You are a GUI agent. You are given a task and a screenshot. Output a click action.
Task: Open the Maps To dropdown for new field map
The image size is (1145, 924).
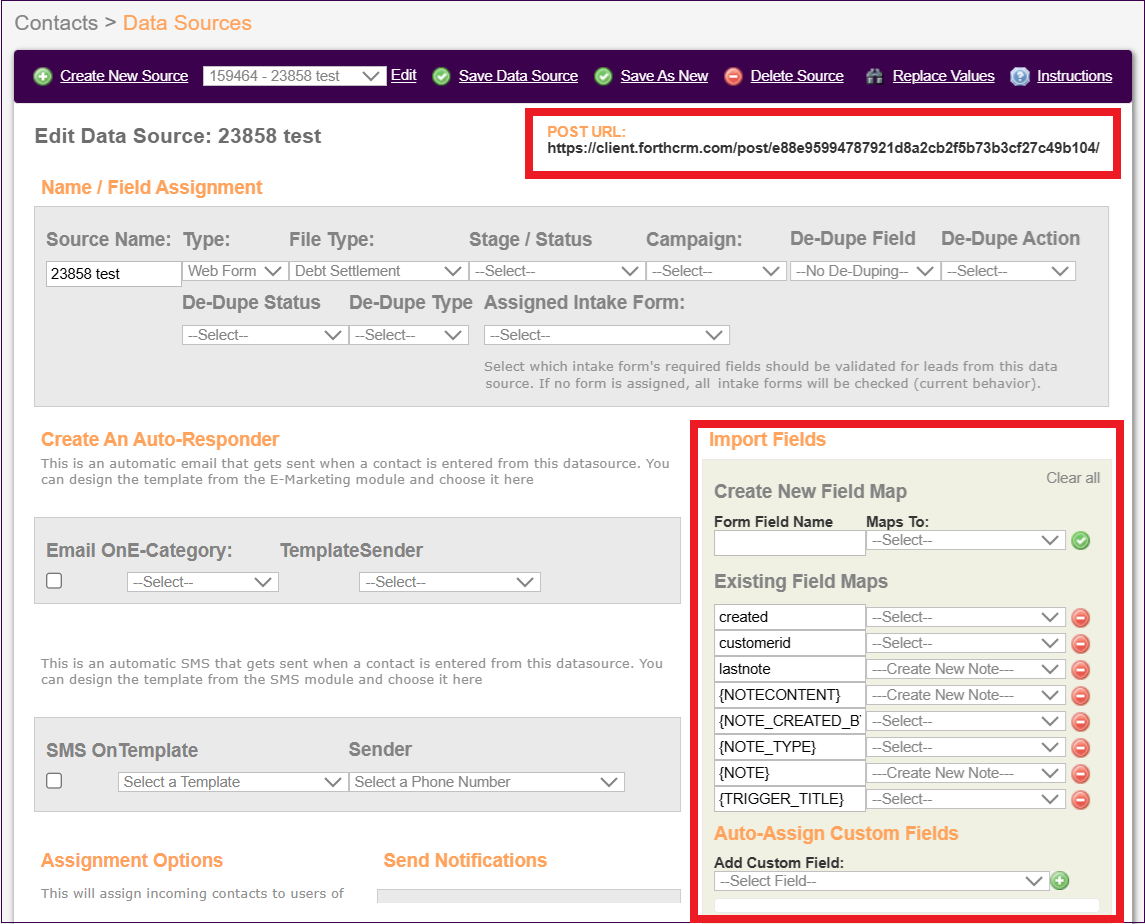click(965, 541)
